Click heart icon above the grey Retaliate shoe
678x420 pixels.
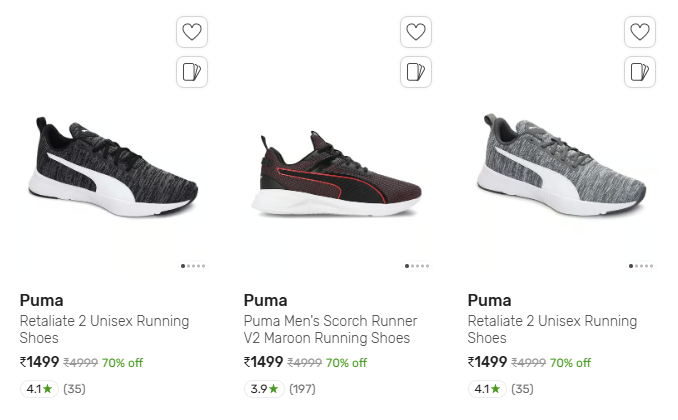(x=640, y=32)
